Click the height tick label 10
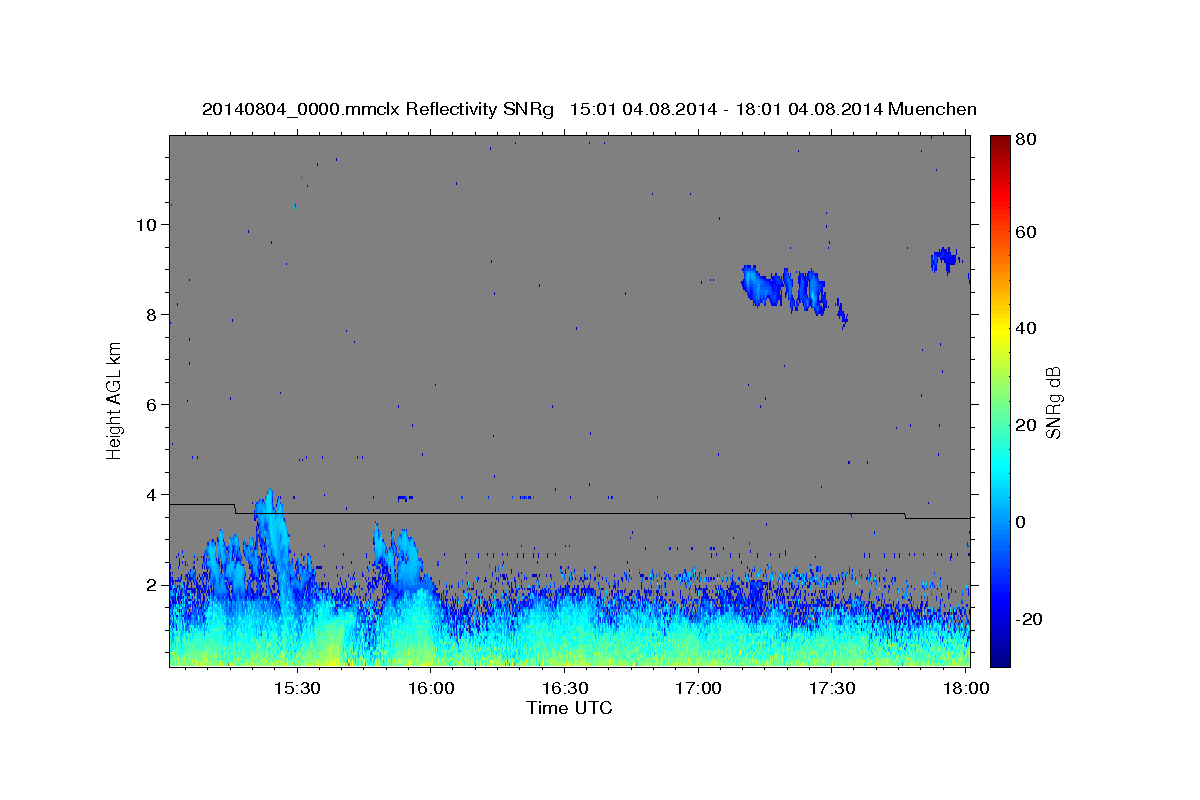The height and width of the screenshot is (800, 1200). coord(146,224)
